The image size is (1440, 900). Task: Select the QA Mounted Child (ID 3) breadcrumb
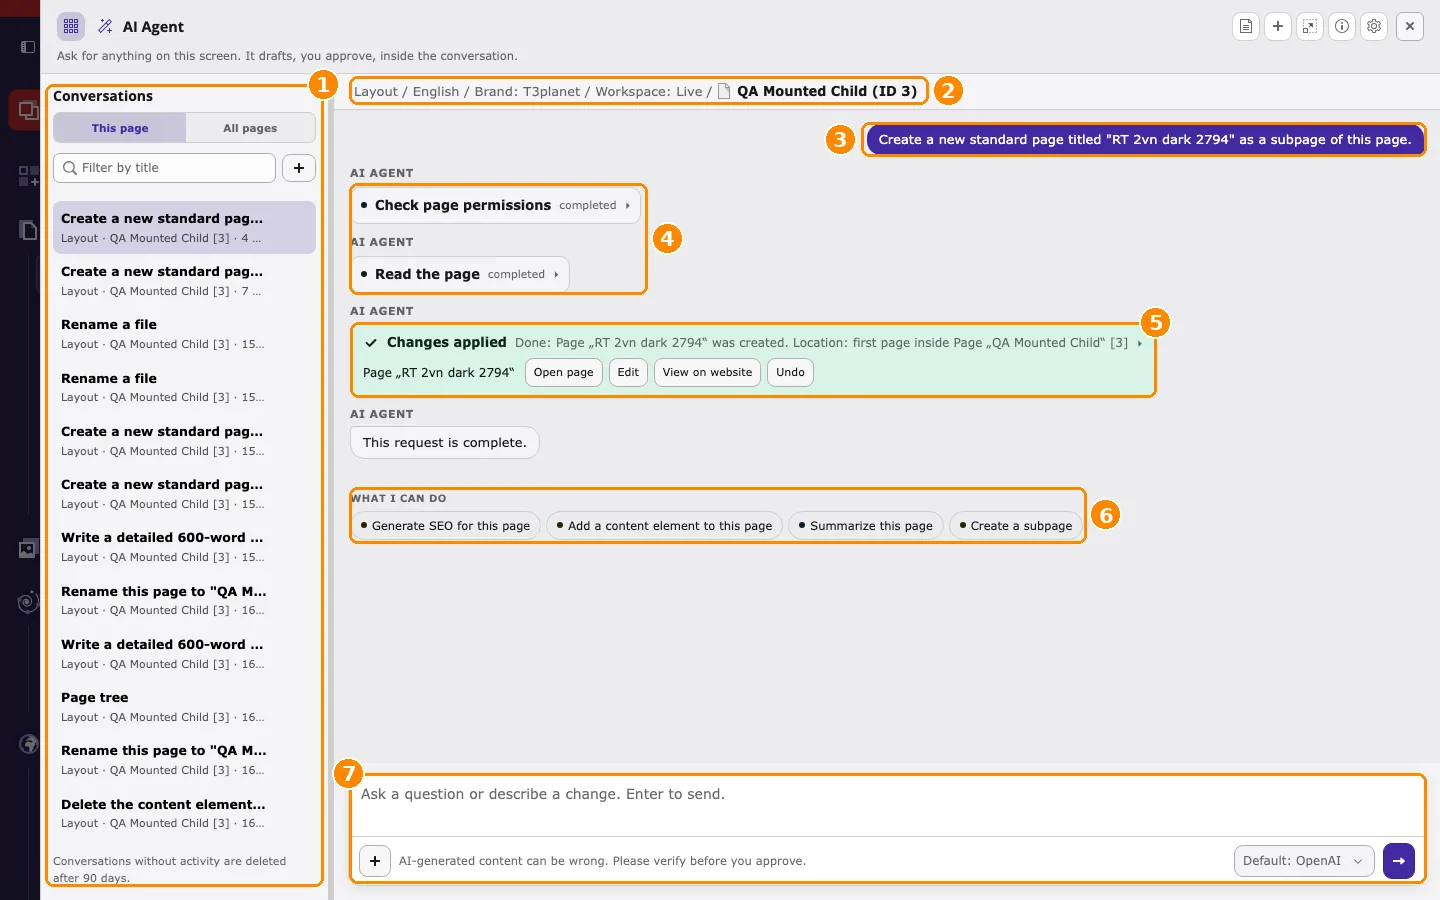pos(827,91)
